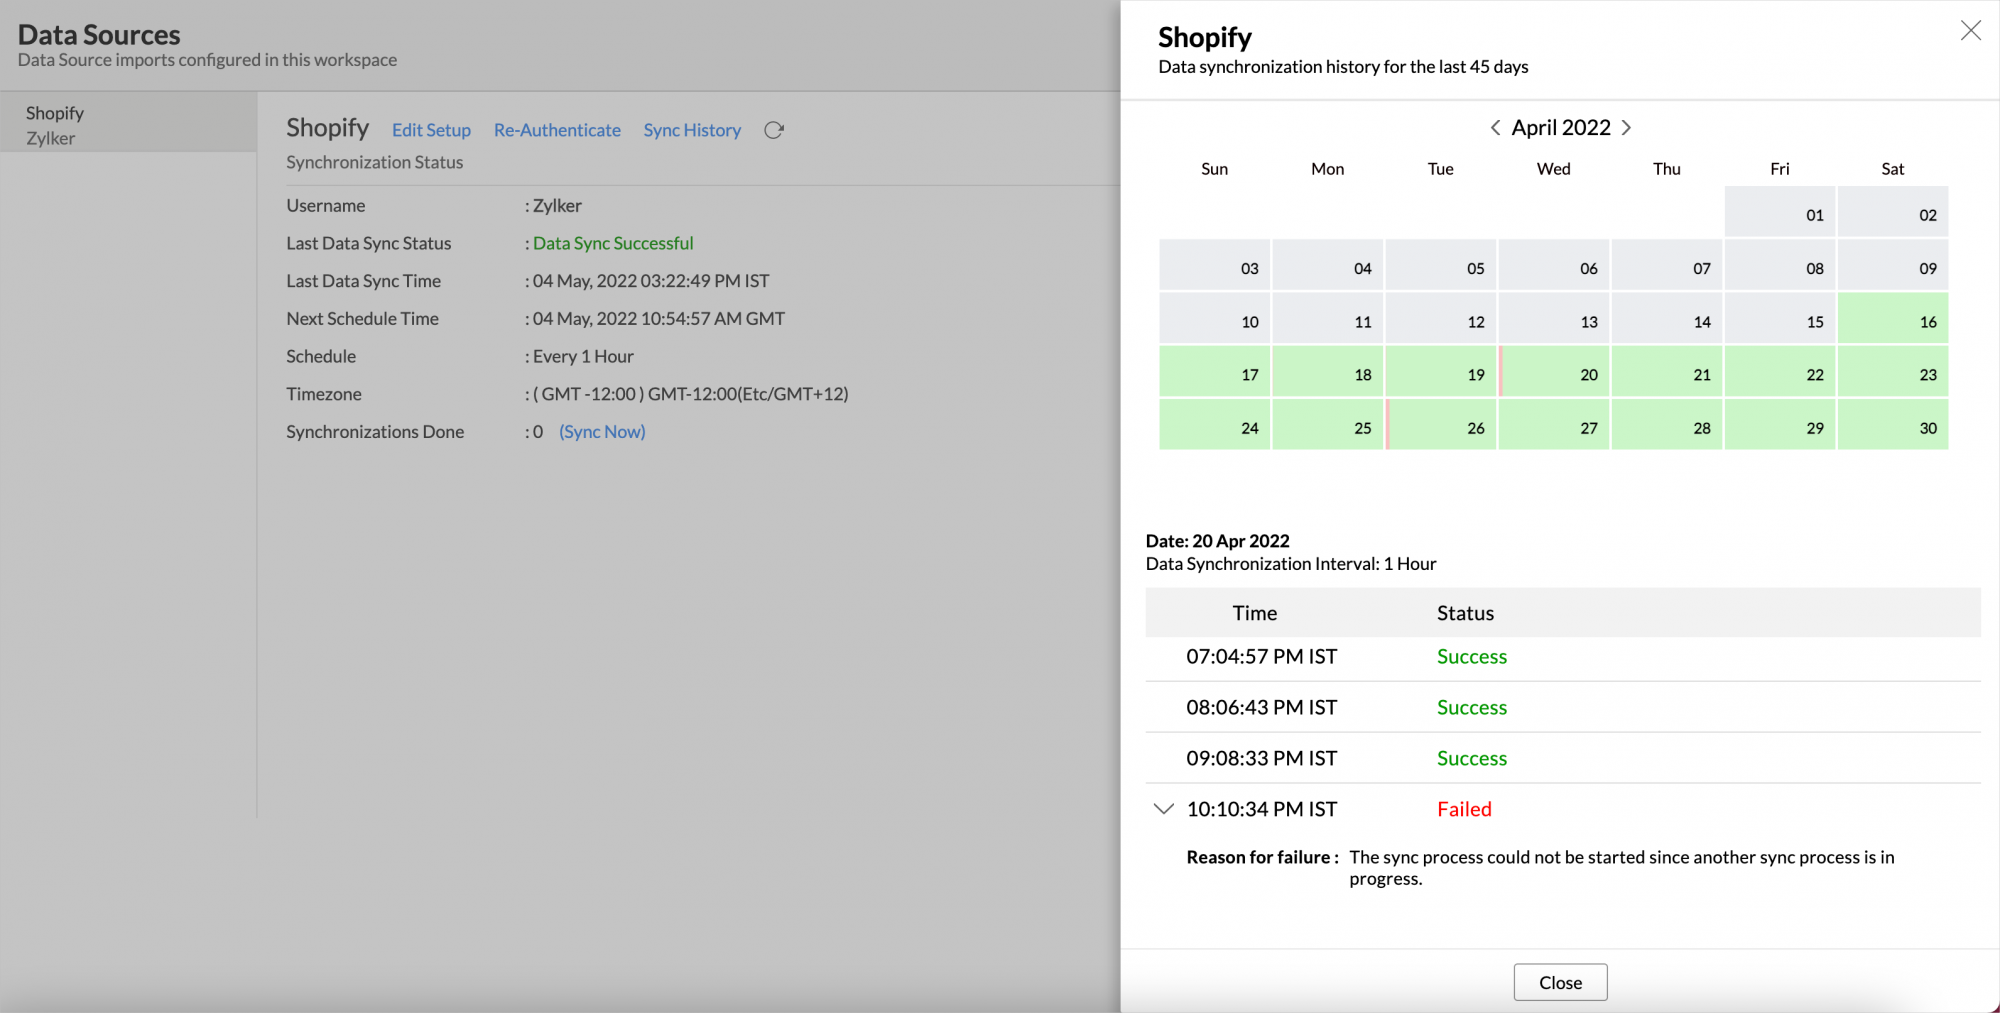Select April 20 in the calendar

(1554, 371)
